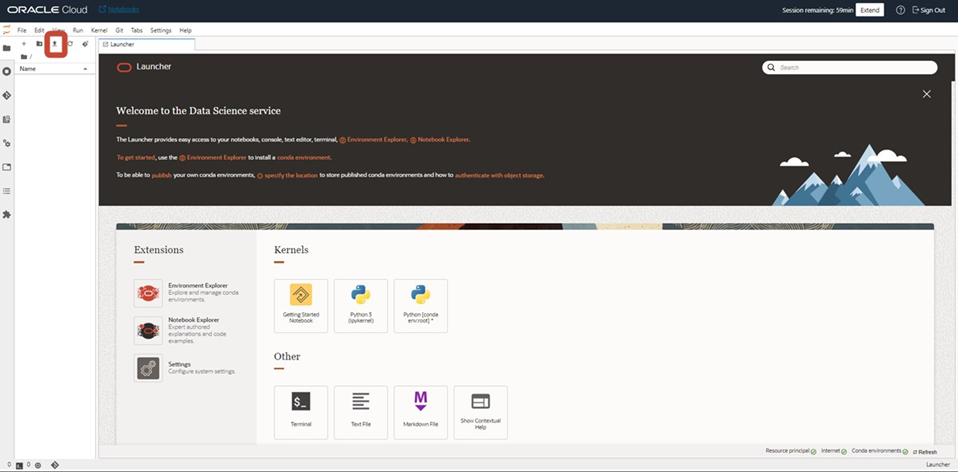958x472 pixels.
Task: Open the Git sidebar panel
Action: pos(7,95)
